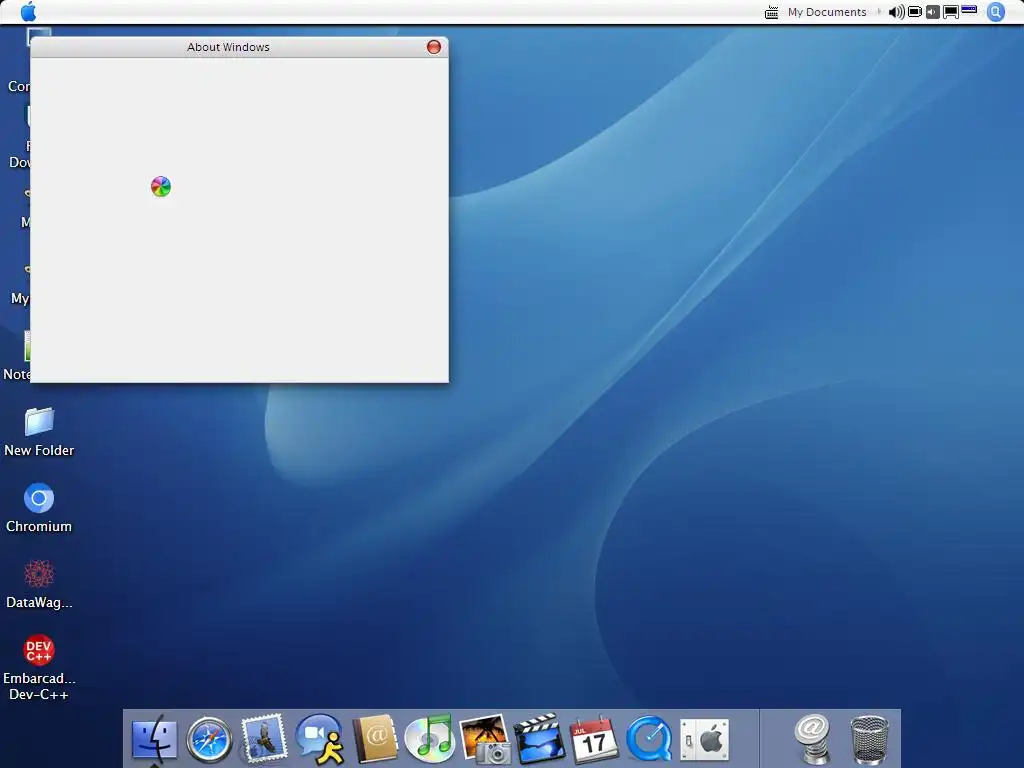Click the @ spring icon in dock

pyautogui.click(x=812, y=739)
